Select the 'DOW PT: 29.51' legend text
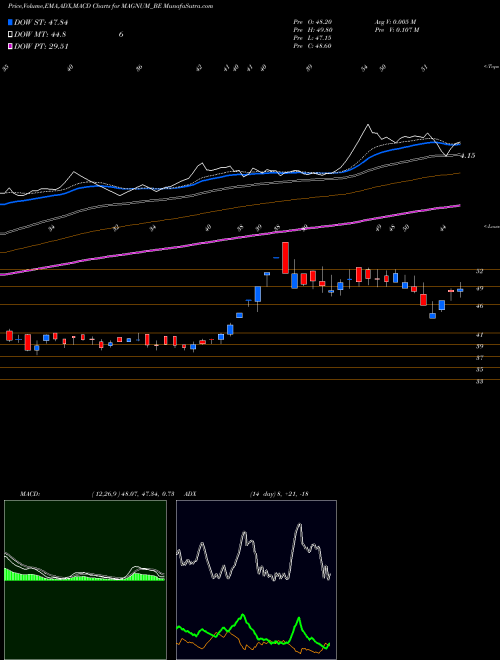This screenshot has width=500, height=660. tap(41, 46)
